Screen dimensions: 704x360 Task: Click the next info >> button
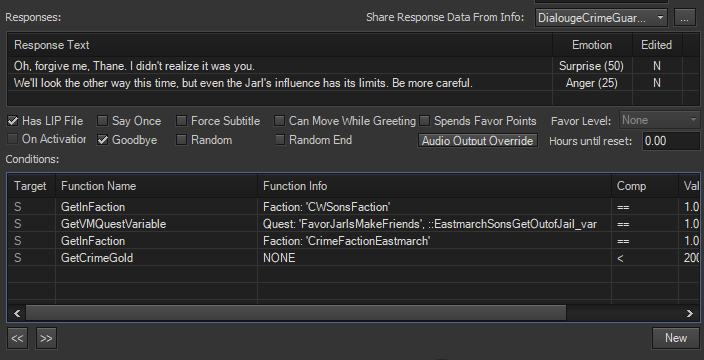[46, 338]
